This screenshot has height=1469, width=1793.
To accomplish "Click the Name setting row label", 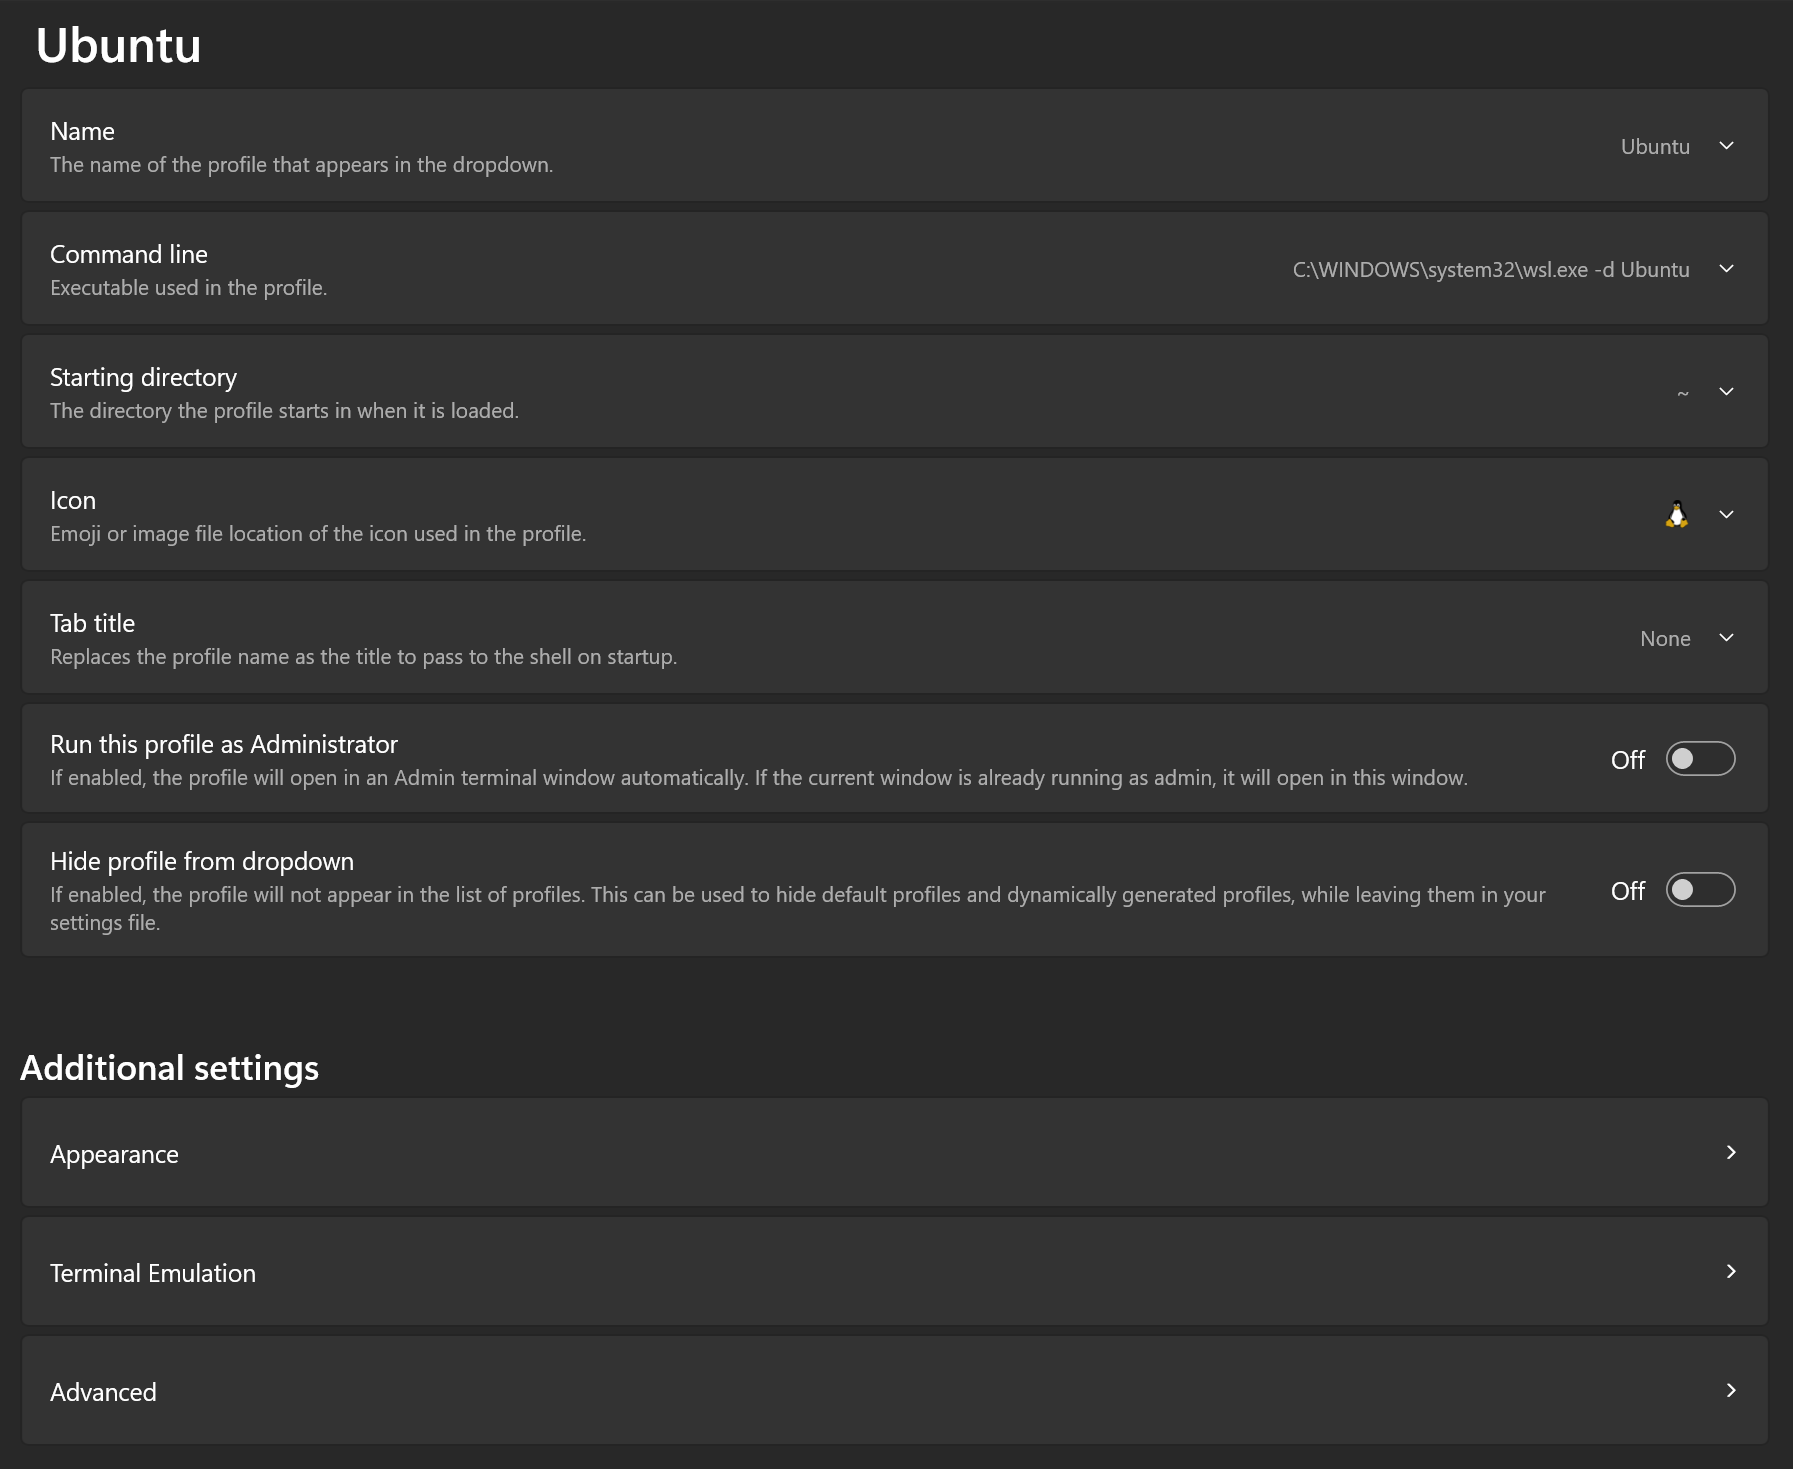I will coord(82,132).
